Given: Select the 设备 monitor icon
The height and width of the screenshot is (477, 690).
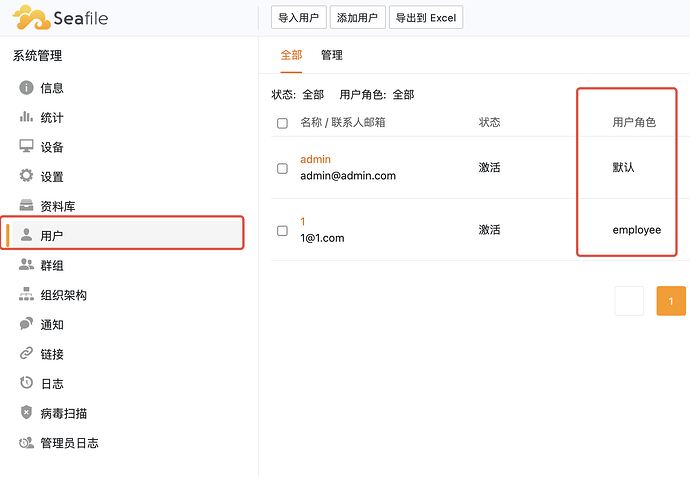Looking at the screenshot, I should [x=27, y=147].
